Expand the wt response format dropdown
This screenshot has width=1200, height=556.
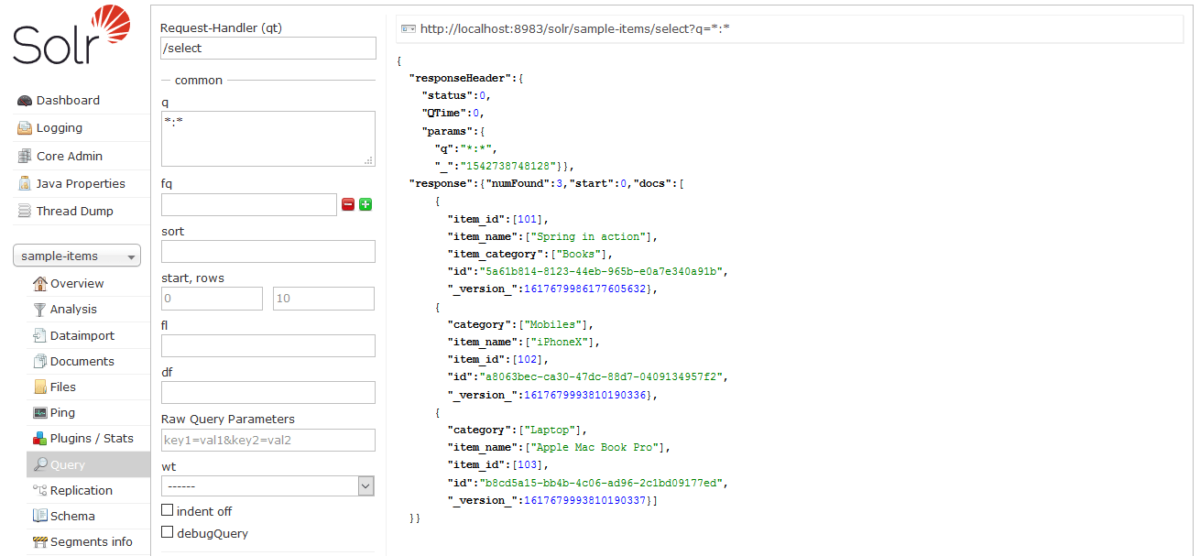coord(267,486)
